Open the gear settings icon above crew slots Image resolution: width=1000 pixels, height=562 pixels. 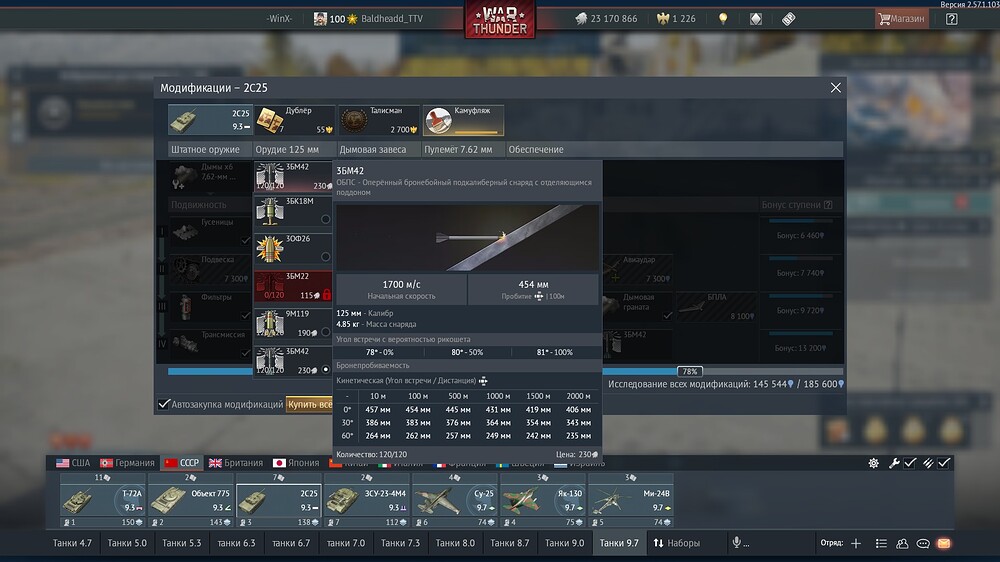pos(873,463)
